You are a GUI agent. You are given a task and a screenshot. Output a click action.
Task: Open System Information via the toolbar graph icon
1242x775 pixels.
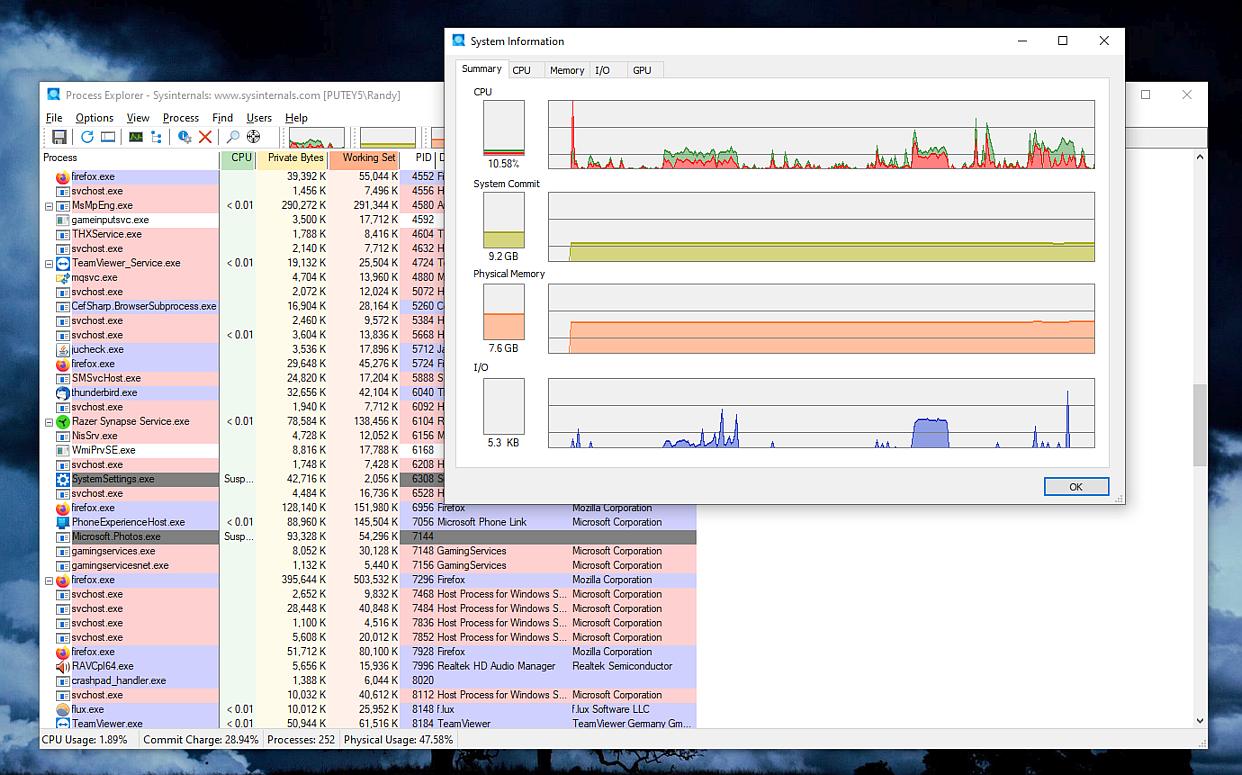click(x=136, y=137)
